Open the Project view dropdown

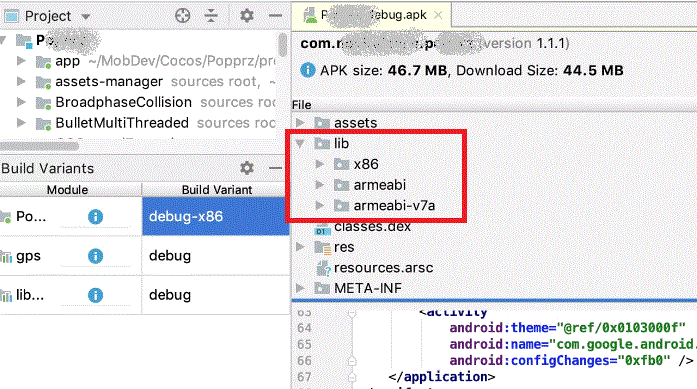pos(86,17)
